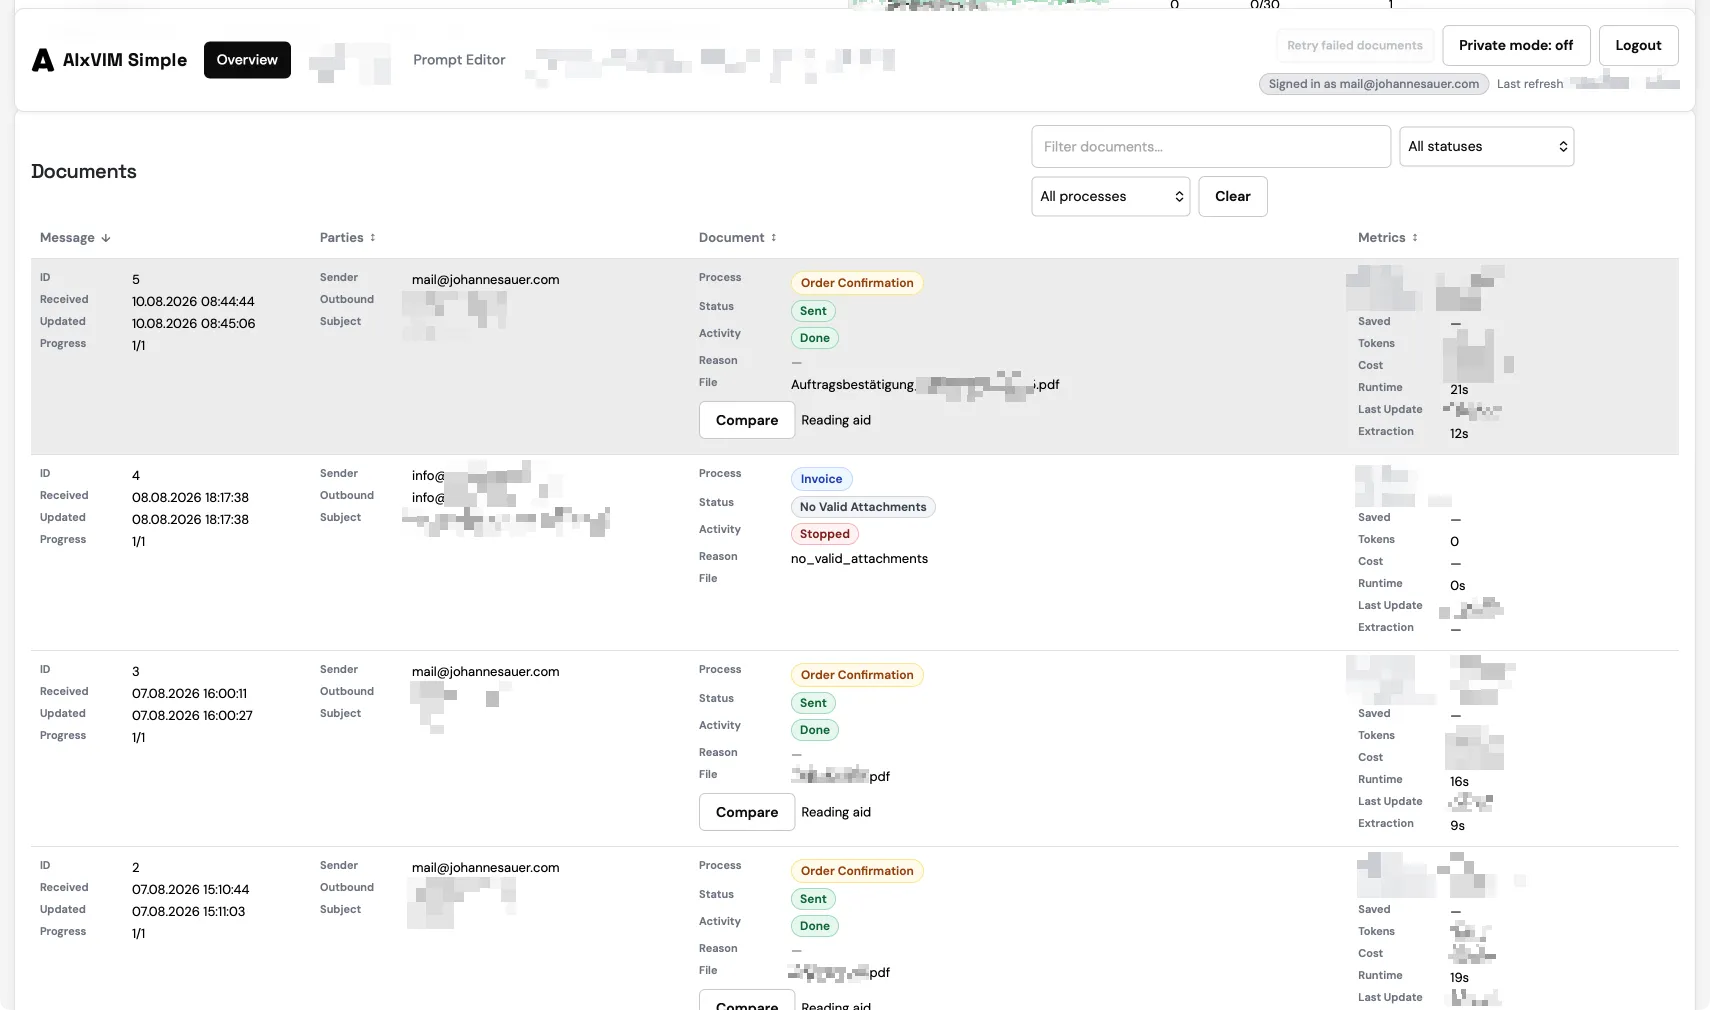Click the Logout button
Screen dimensions: 1710x1010
point(1638,45)
